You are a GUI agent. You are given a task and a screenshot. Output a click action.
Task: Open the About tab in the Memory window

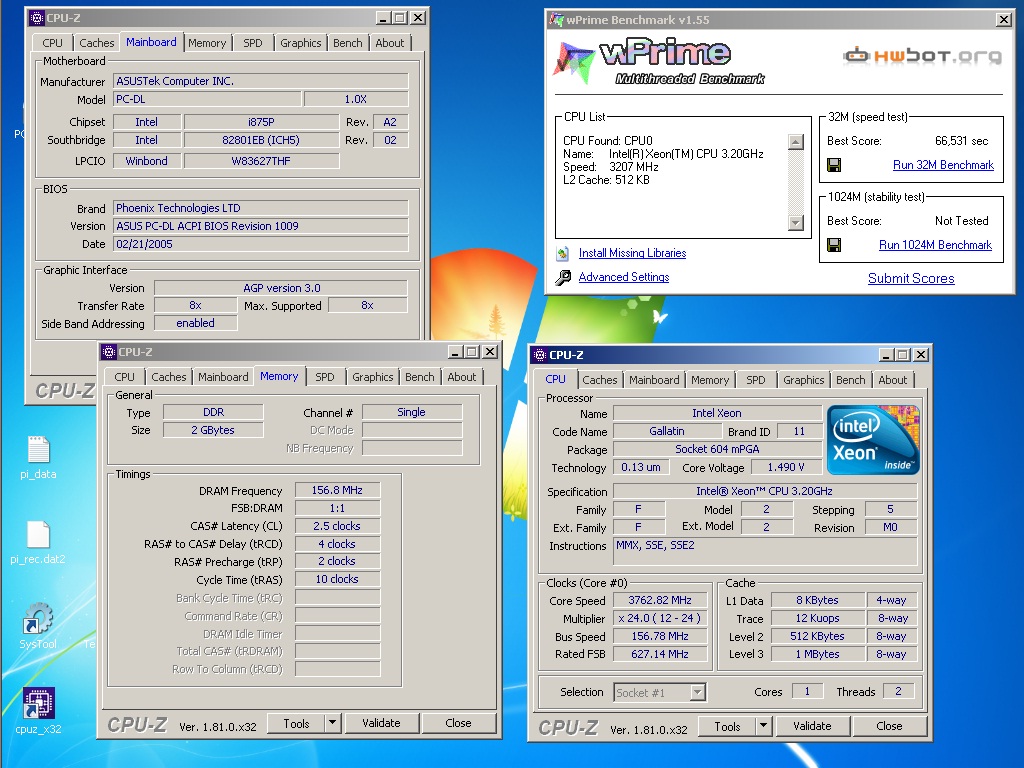(x=462, y=377)
